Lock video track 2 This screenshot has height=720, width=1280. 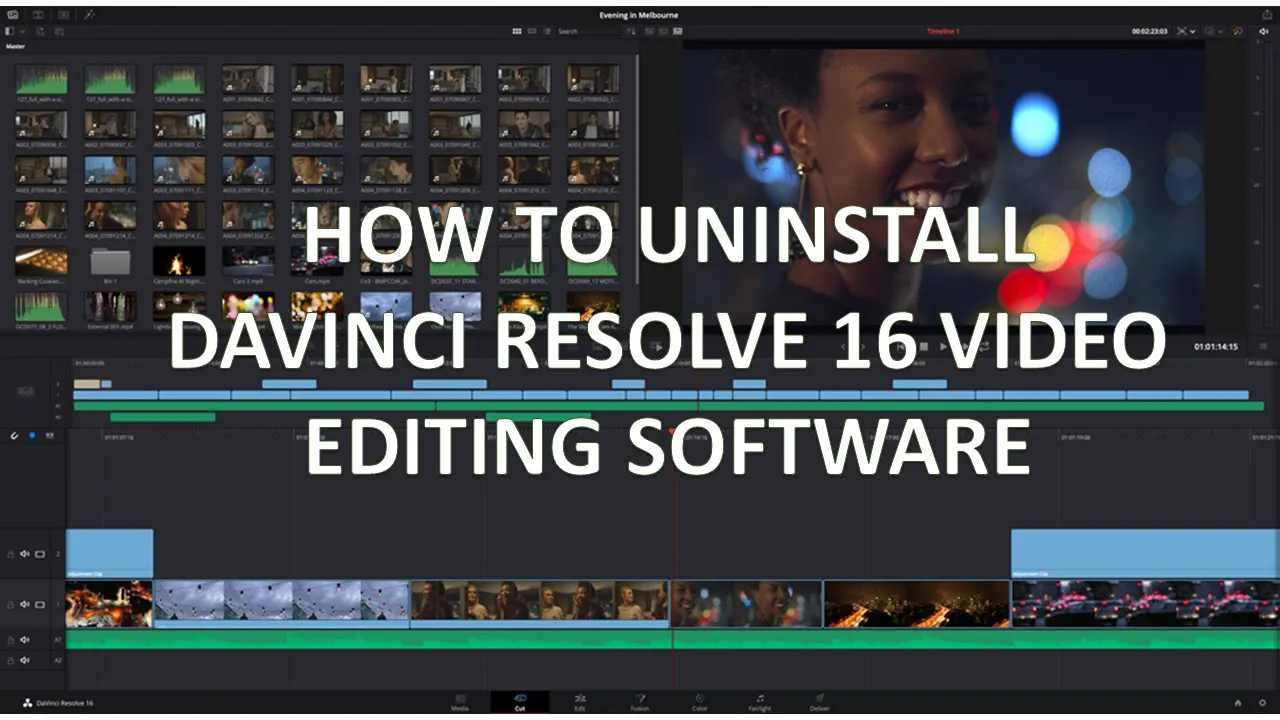pyautogui.click(x=11, y=554)
